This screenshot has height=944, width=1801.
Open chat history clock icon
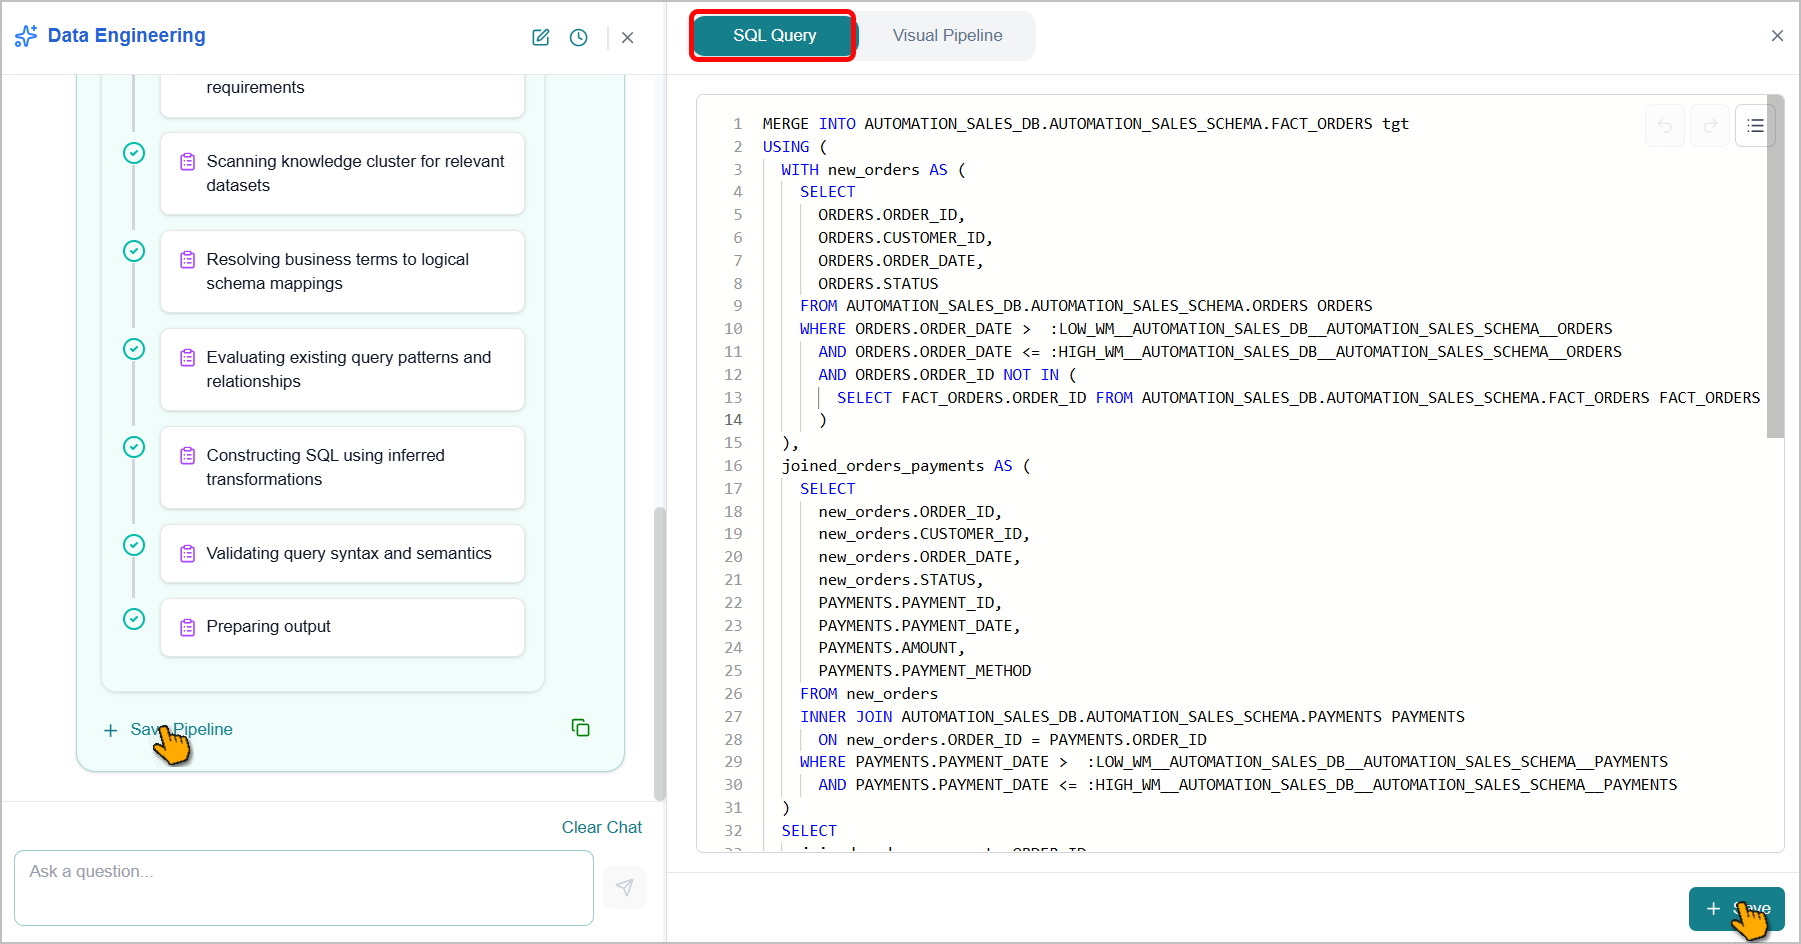pyautogui.click(x=579, y=37)
